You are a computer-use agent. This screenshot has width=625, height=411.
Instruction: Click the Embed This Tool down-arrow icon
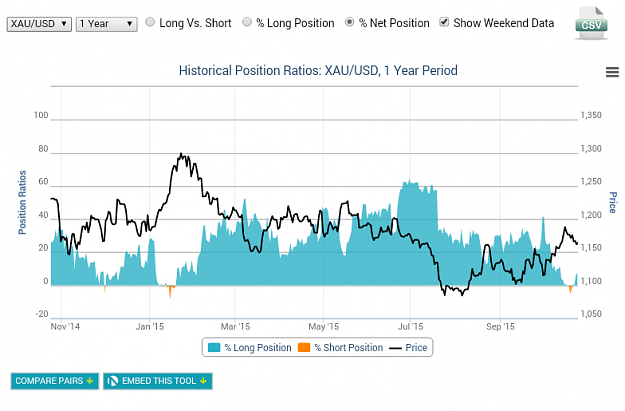point(204,381)
